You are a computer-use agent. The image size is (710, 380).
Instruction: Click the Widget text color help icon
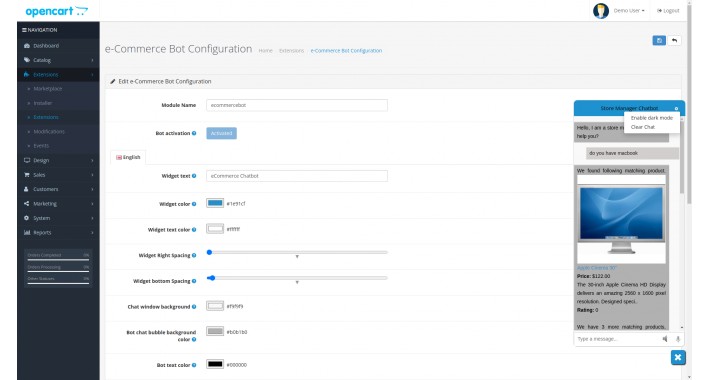194,230
